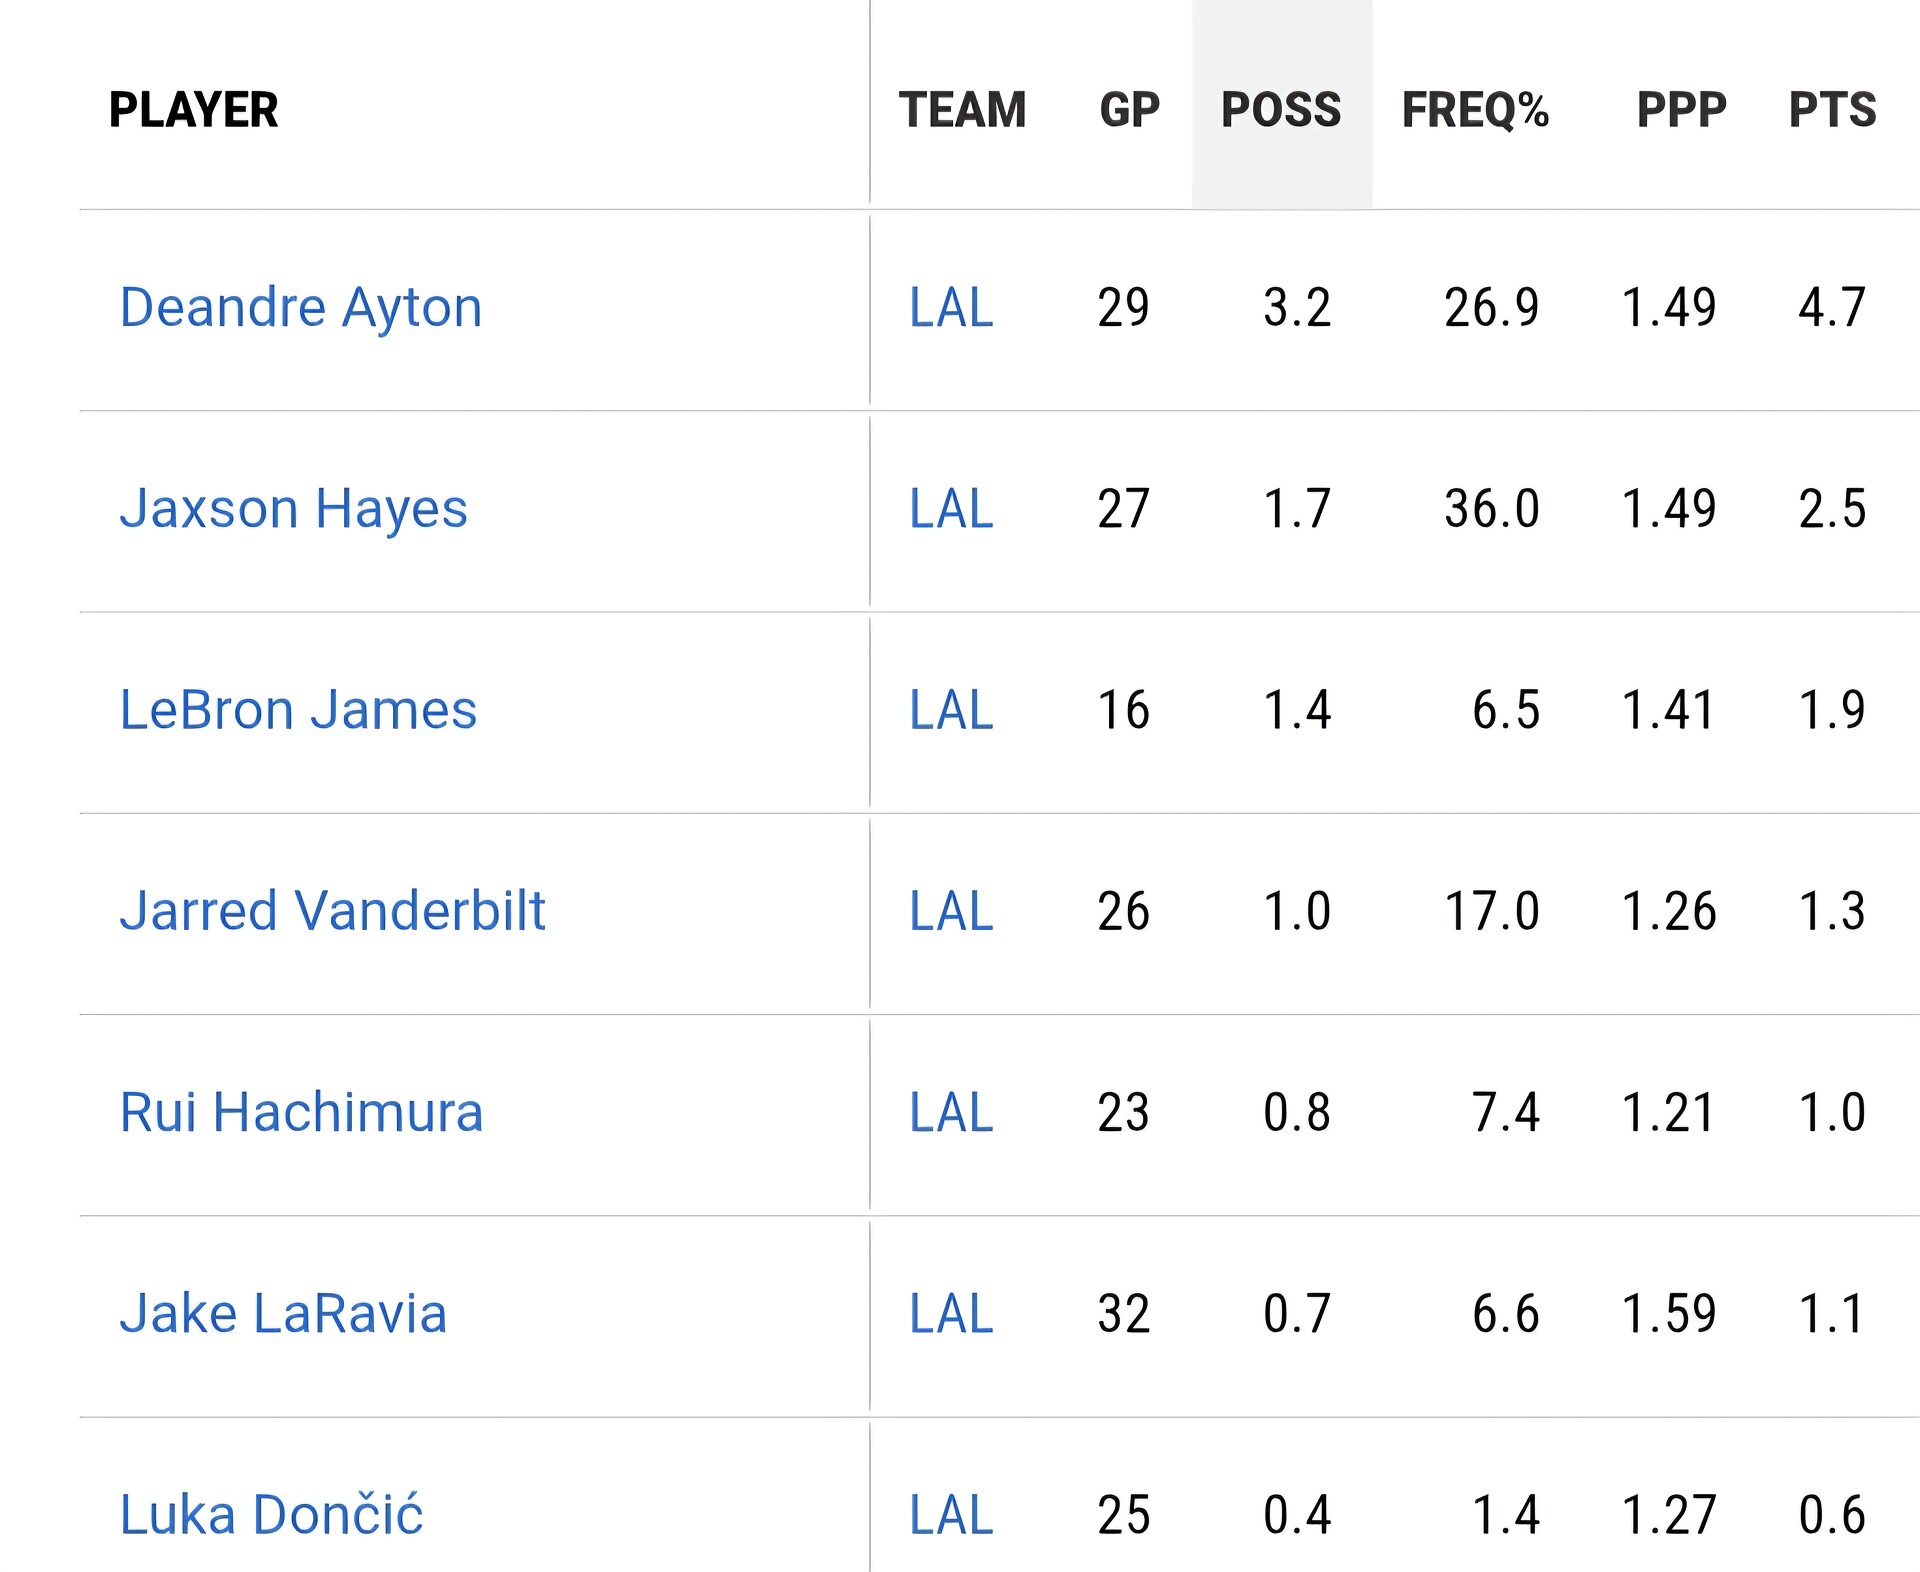
Task: Sort the table by PPP
Action: 1681,109
